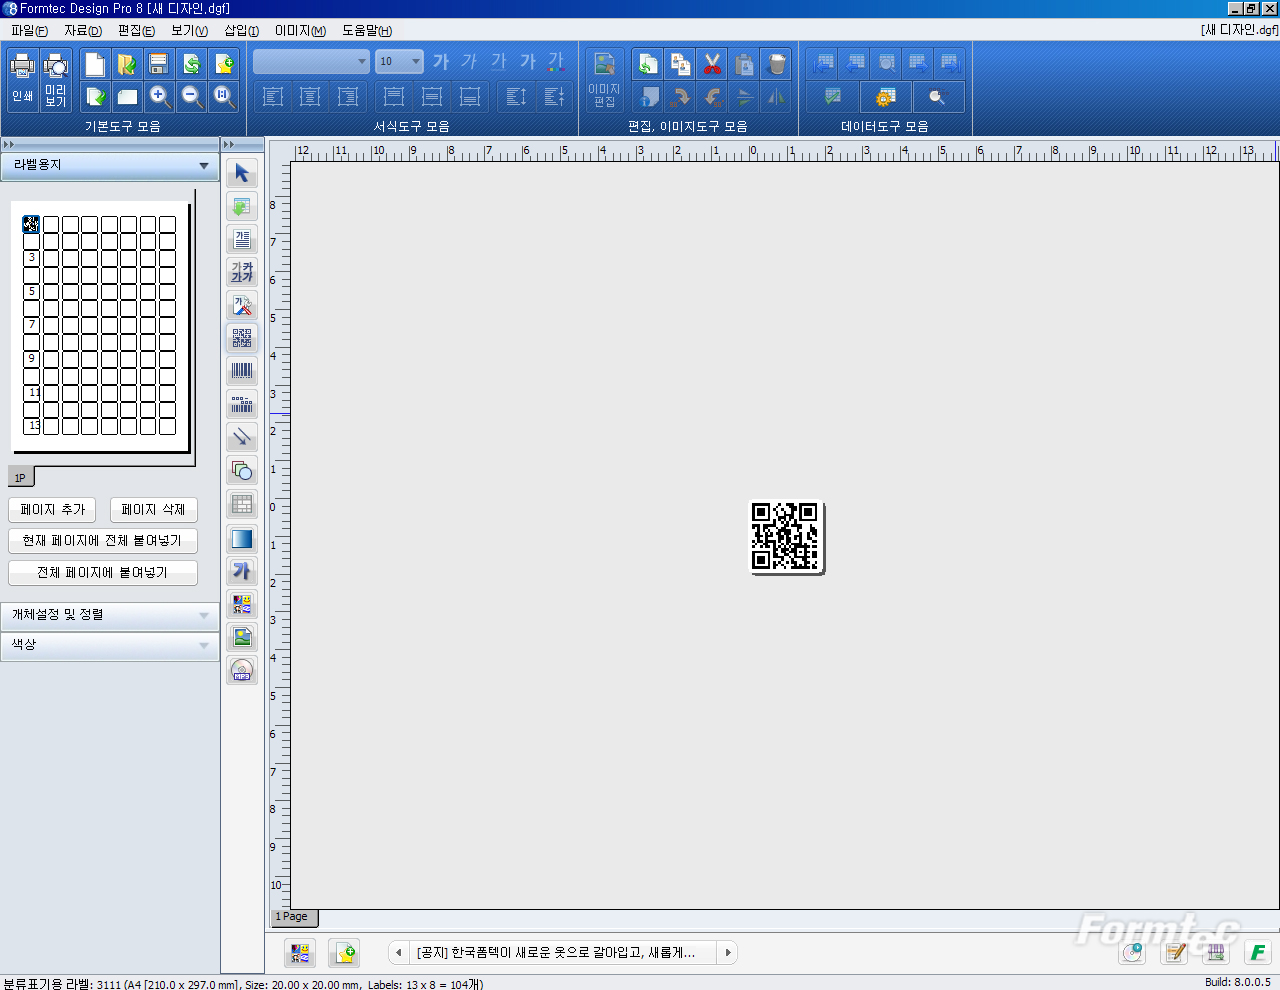Click the zoom out magnifier
The width and height of the screenshot is (1280, 990).
[191, 97]
